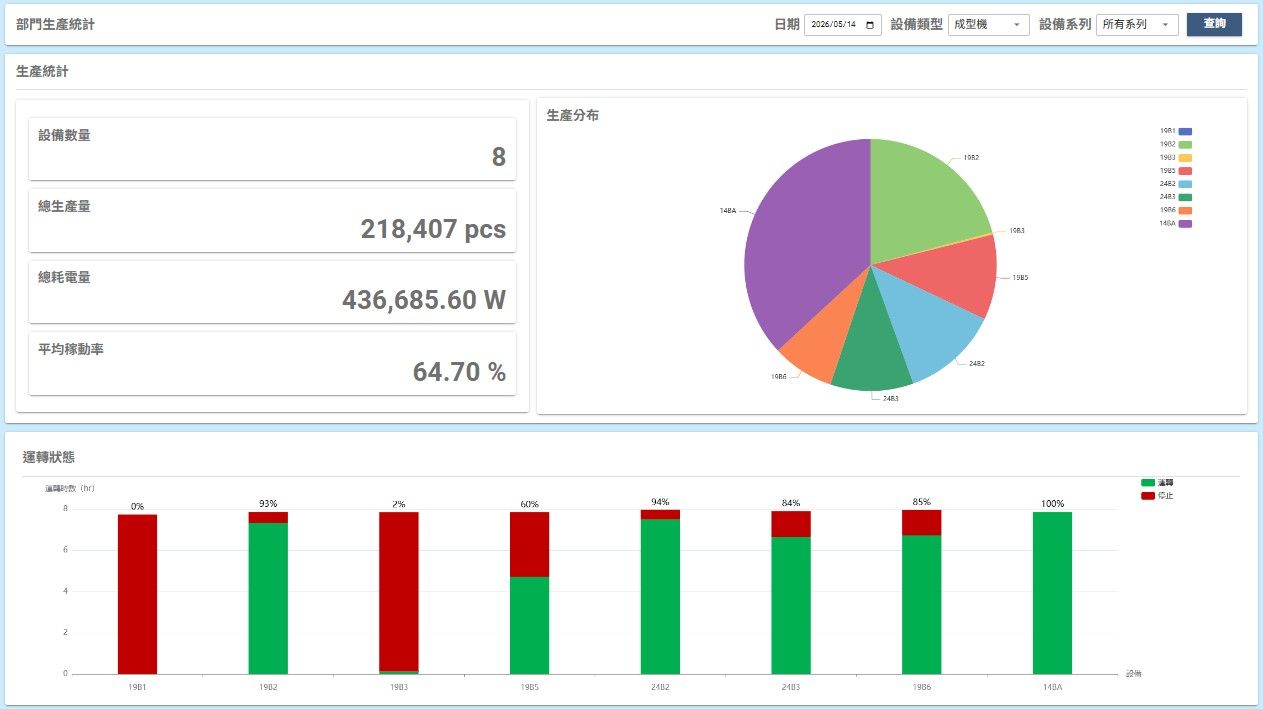The width and height of the screenshot is (1263, 709).
Task: Toggle the 19B6 entry in the pie legend
Action: pyautogui.click(x=1176, y=210)
